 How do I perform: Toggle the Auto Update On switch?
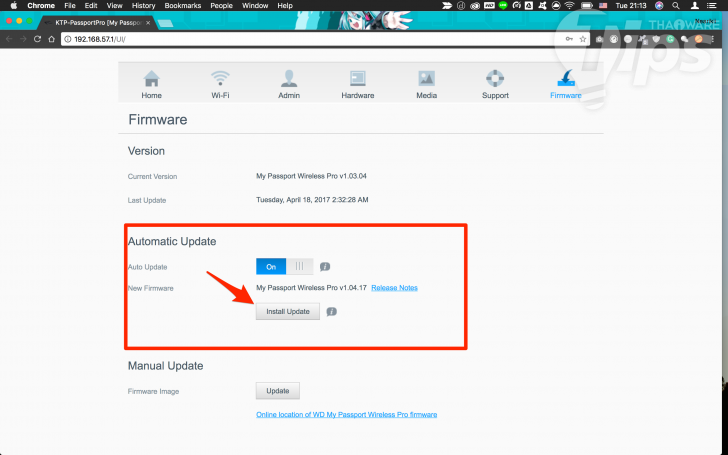[285, 266]
